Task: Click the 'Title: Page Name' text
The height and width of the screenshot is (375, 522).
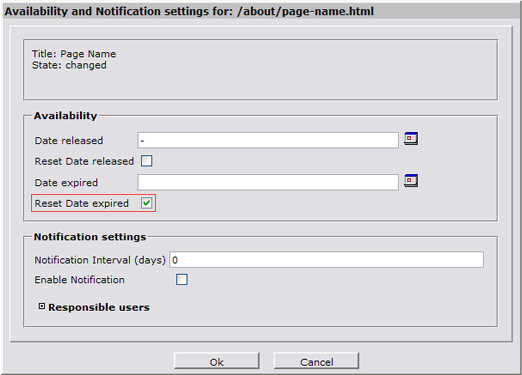Action: 74,54
